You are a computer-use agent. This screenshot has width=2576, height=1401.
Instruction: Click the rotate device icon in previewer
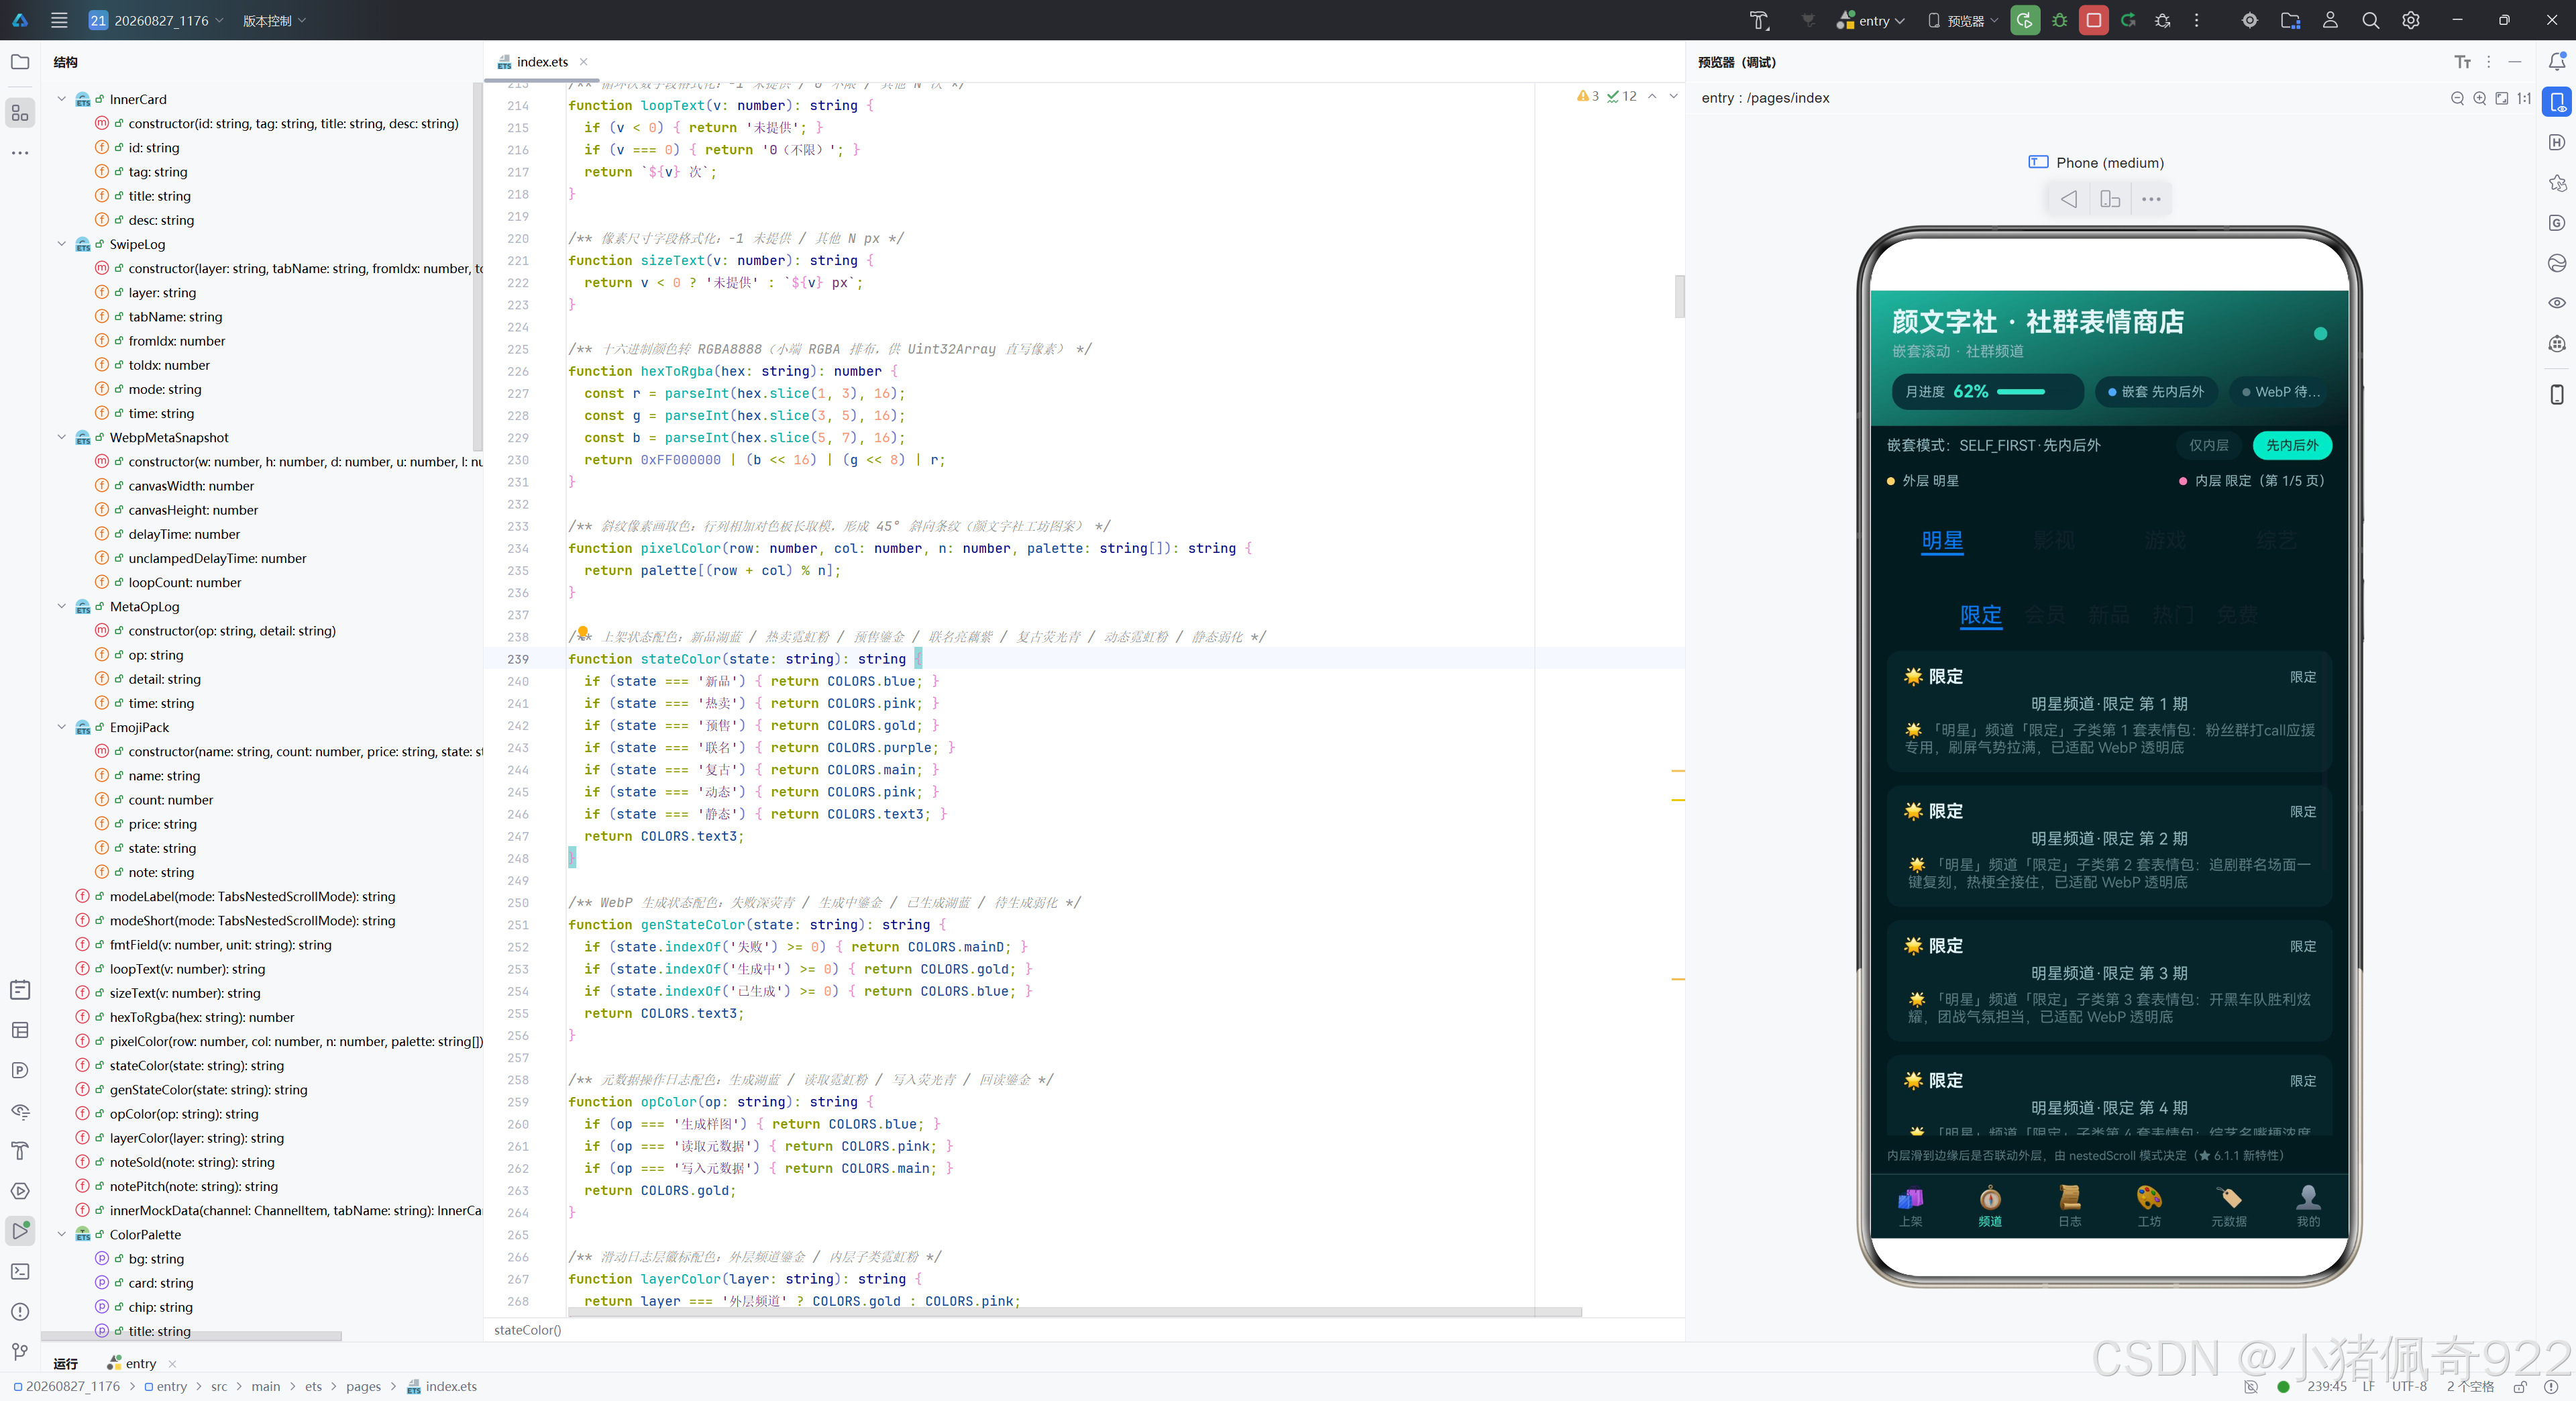2110,199
